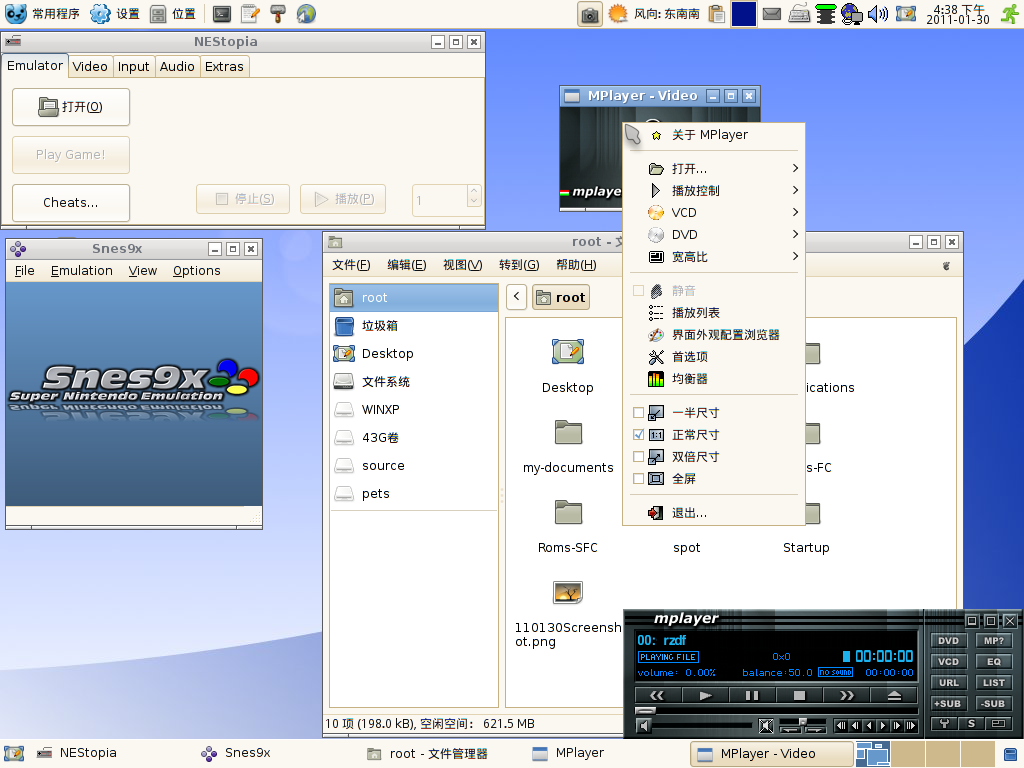Open the terminal launcher in the top panel
Image resolution: width=1024 pixels, height=768 pixels.
tap(222, 14)
